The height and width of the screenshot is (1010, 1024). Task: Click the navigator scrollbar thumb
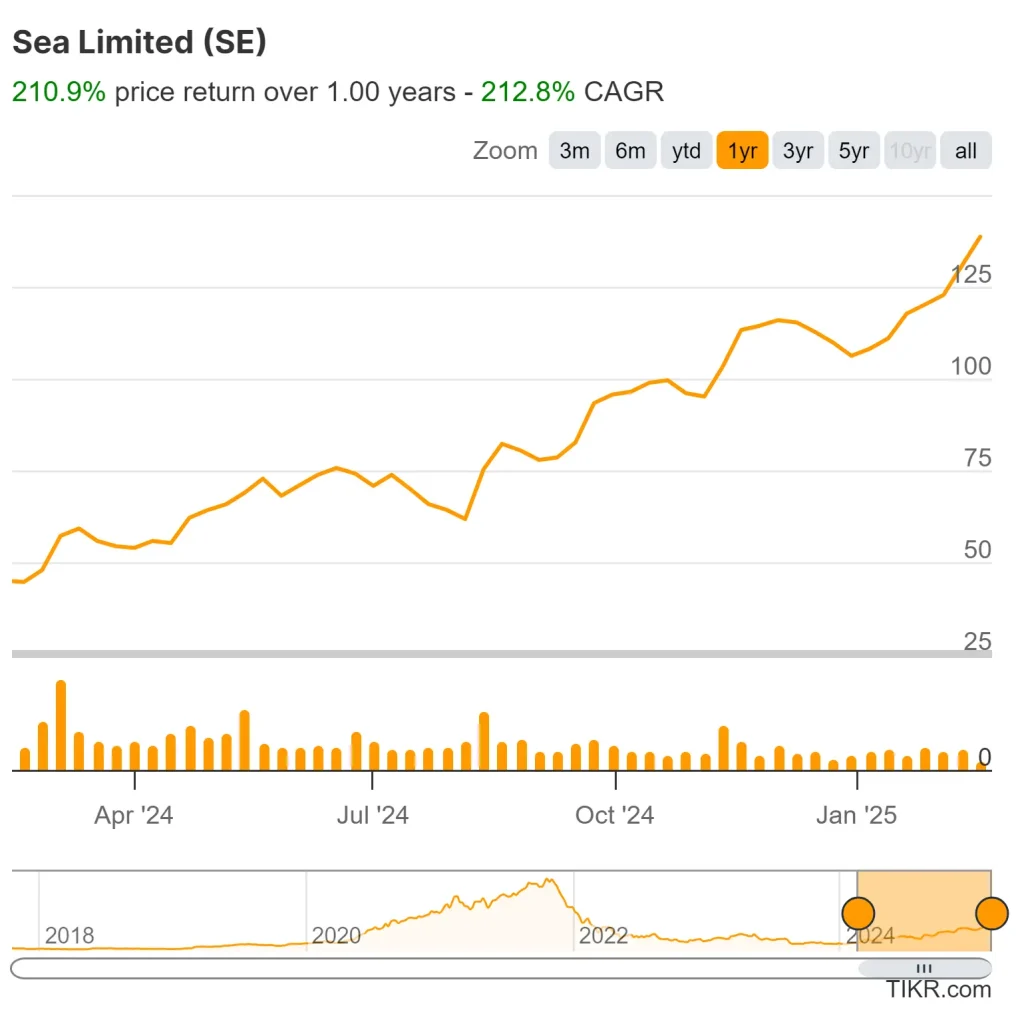click(924, 968)
